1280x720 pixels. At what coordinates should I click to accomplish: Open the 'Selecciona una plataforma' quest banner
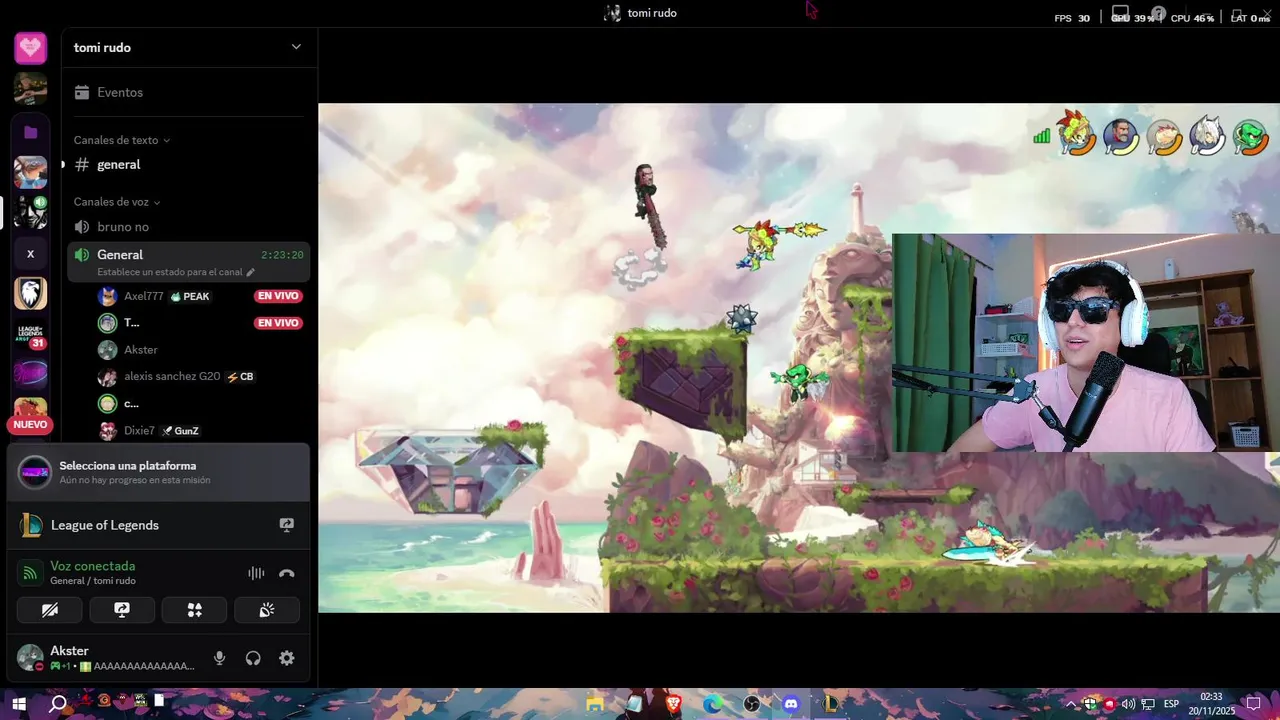158,472
